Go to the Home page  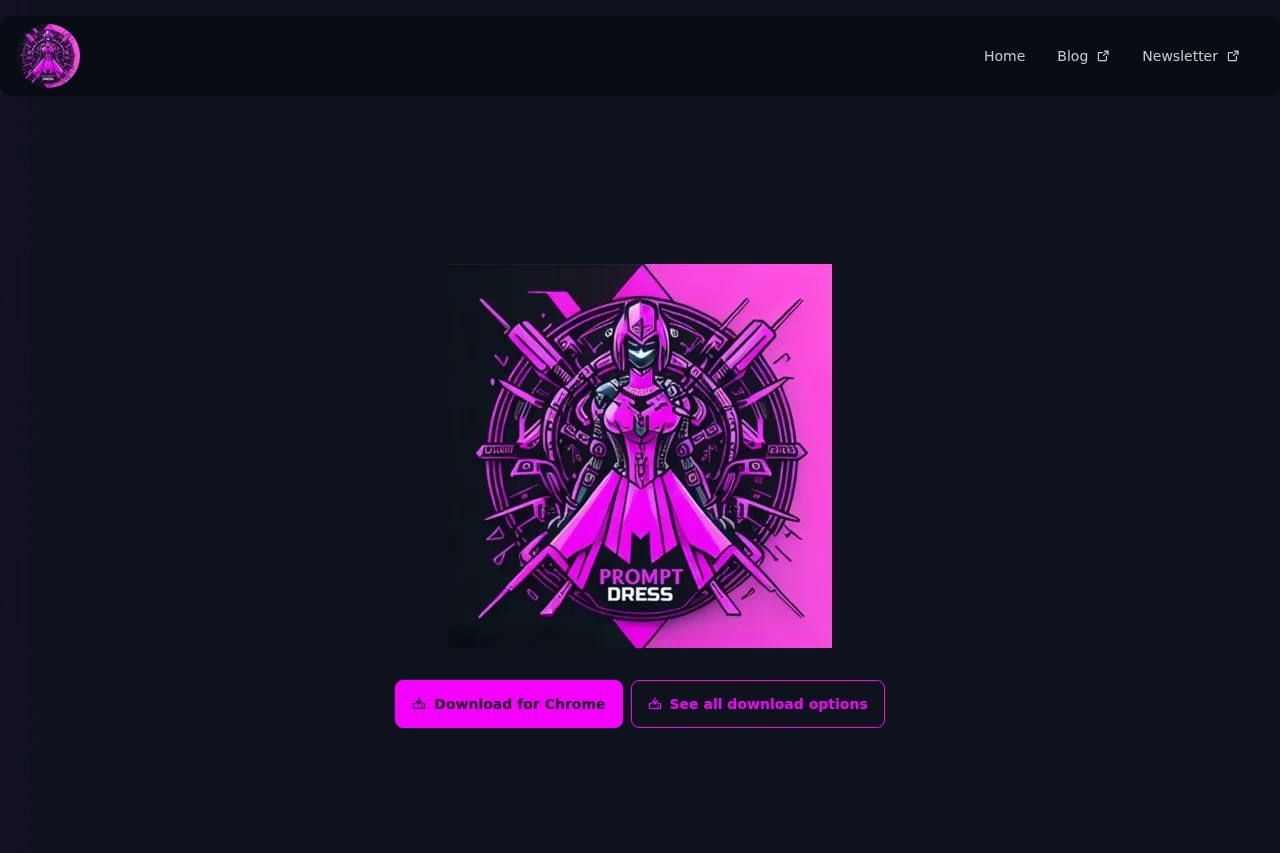point(1004,56)
